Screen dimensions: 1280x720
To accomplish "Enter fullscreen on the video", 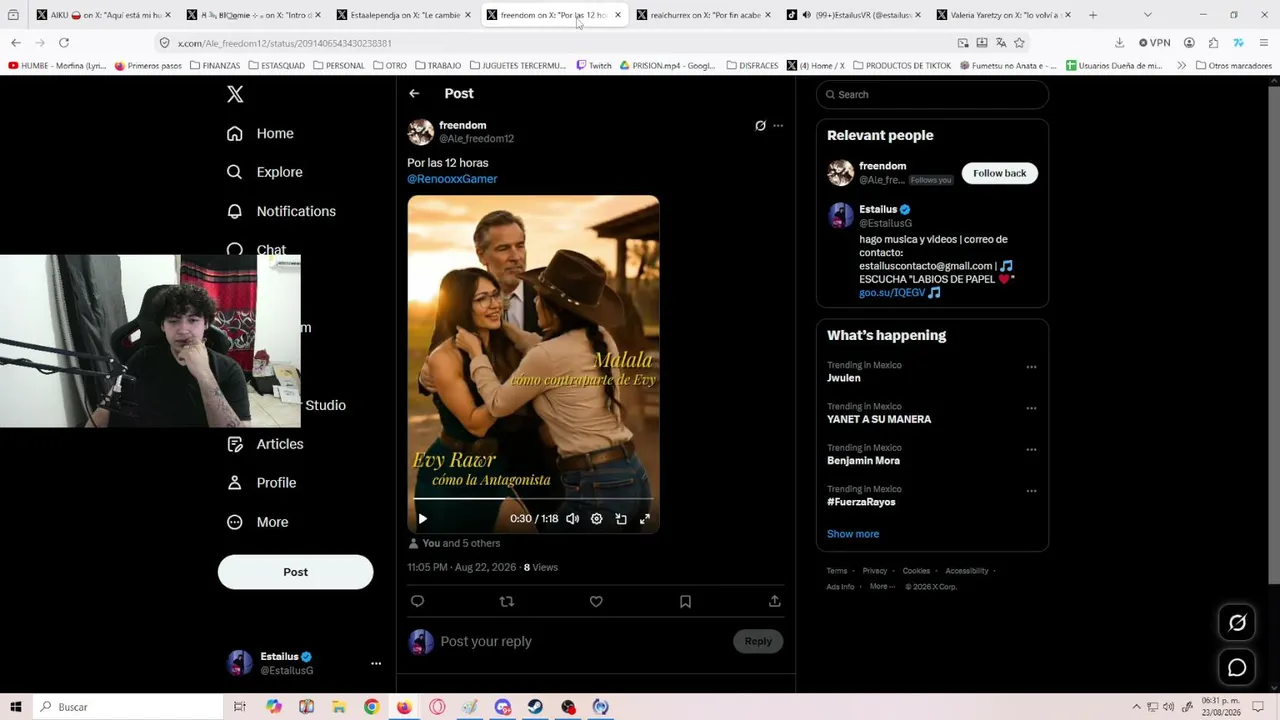I will pos(645,519).
